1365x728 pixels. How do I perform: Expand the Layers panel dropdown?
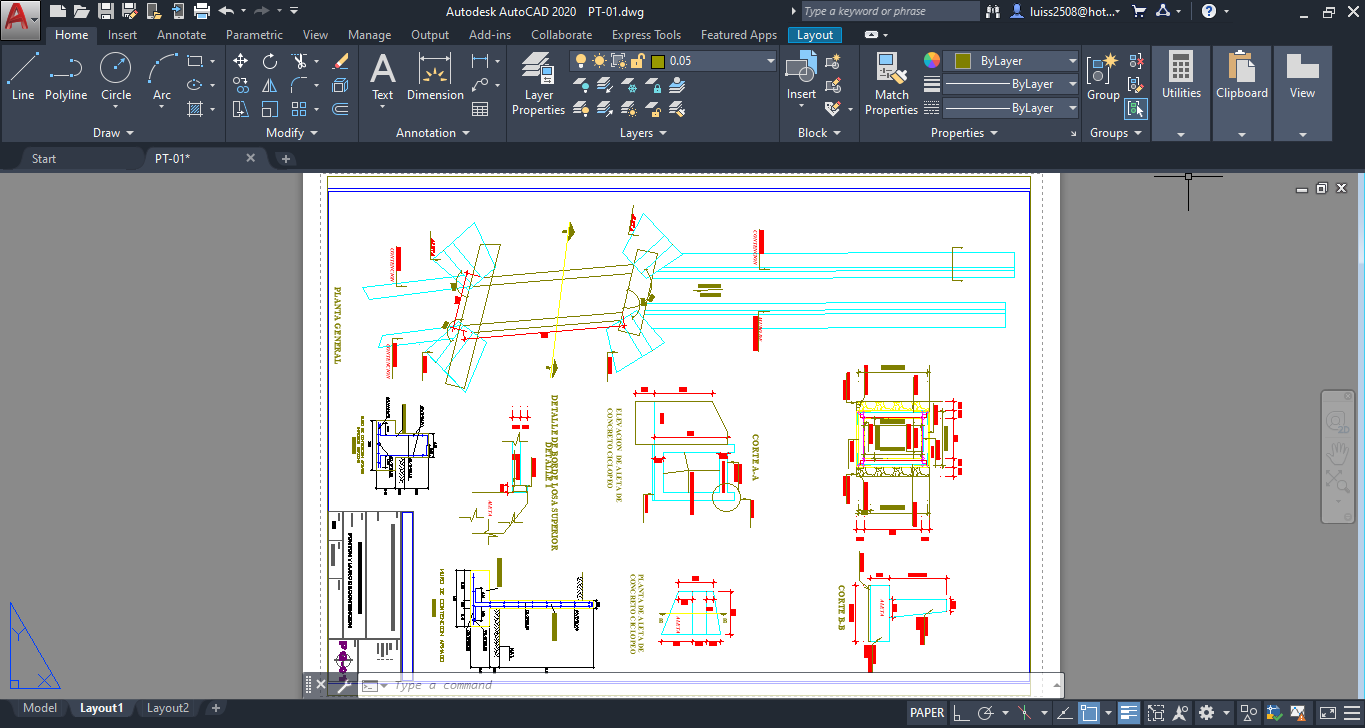pos(644,133)
